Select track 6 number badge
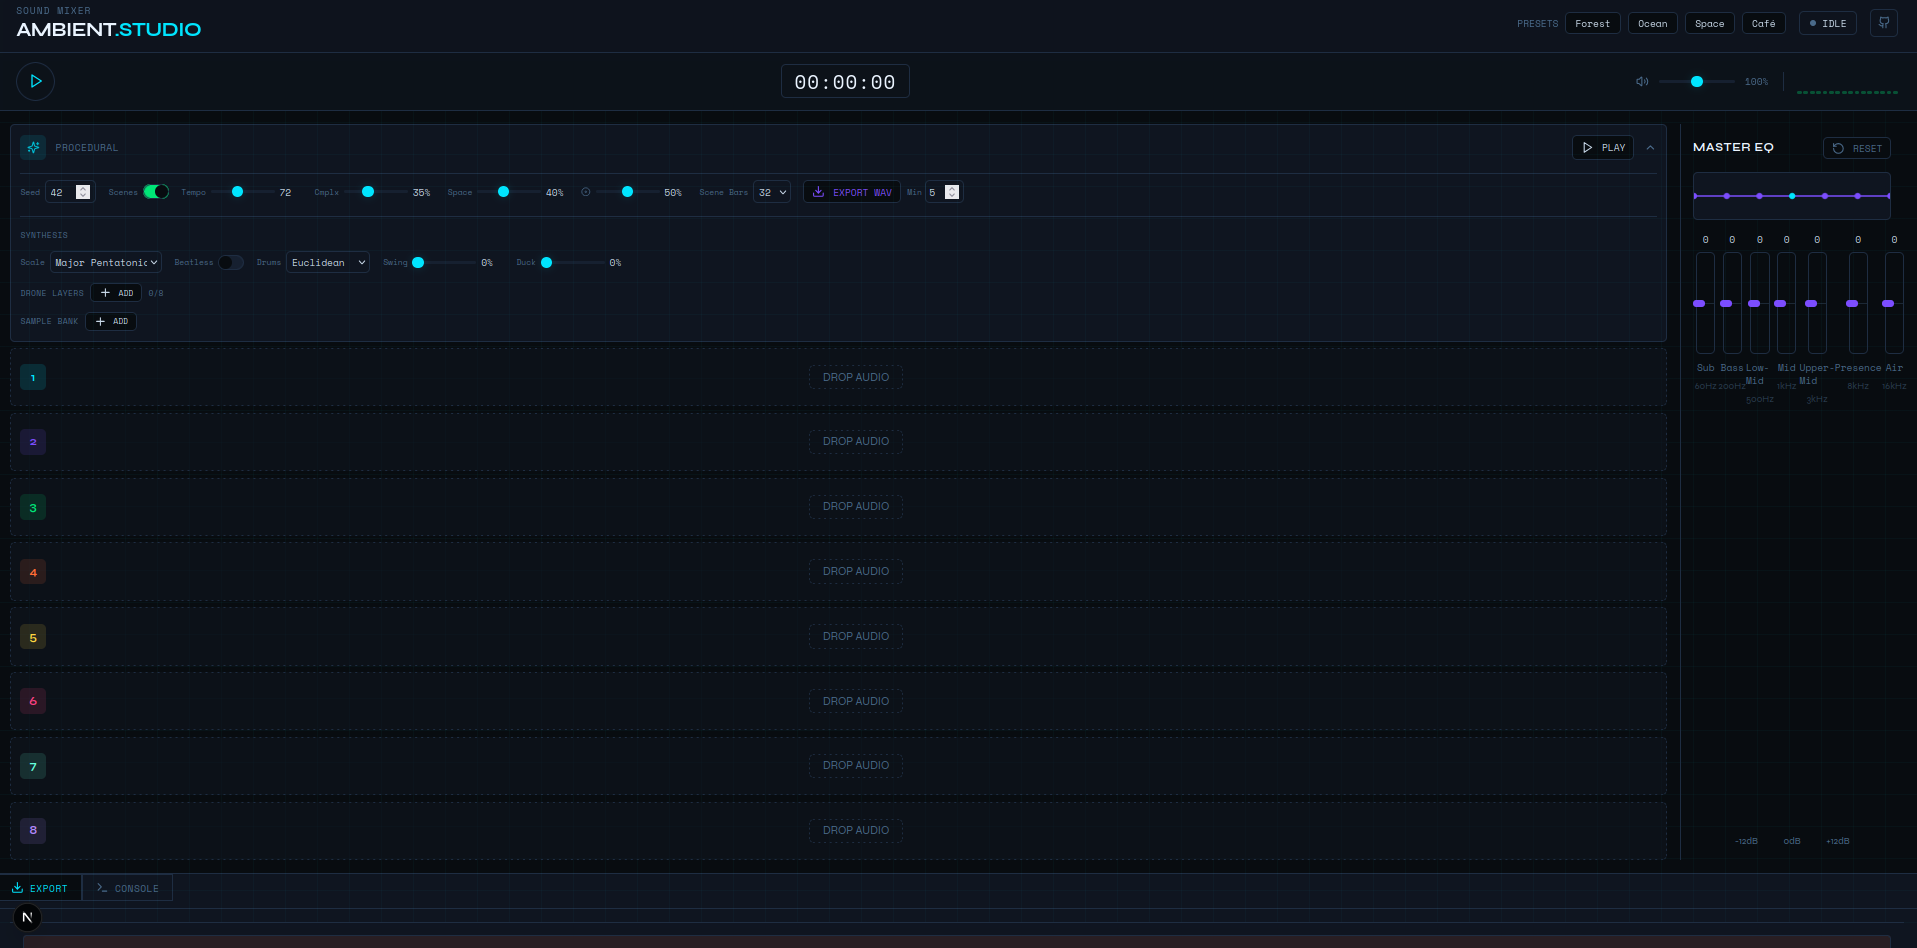This screenshot has width=1917, height=948. [x=33, y=701]
